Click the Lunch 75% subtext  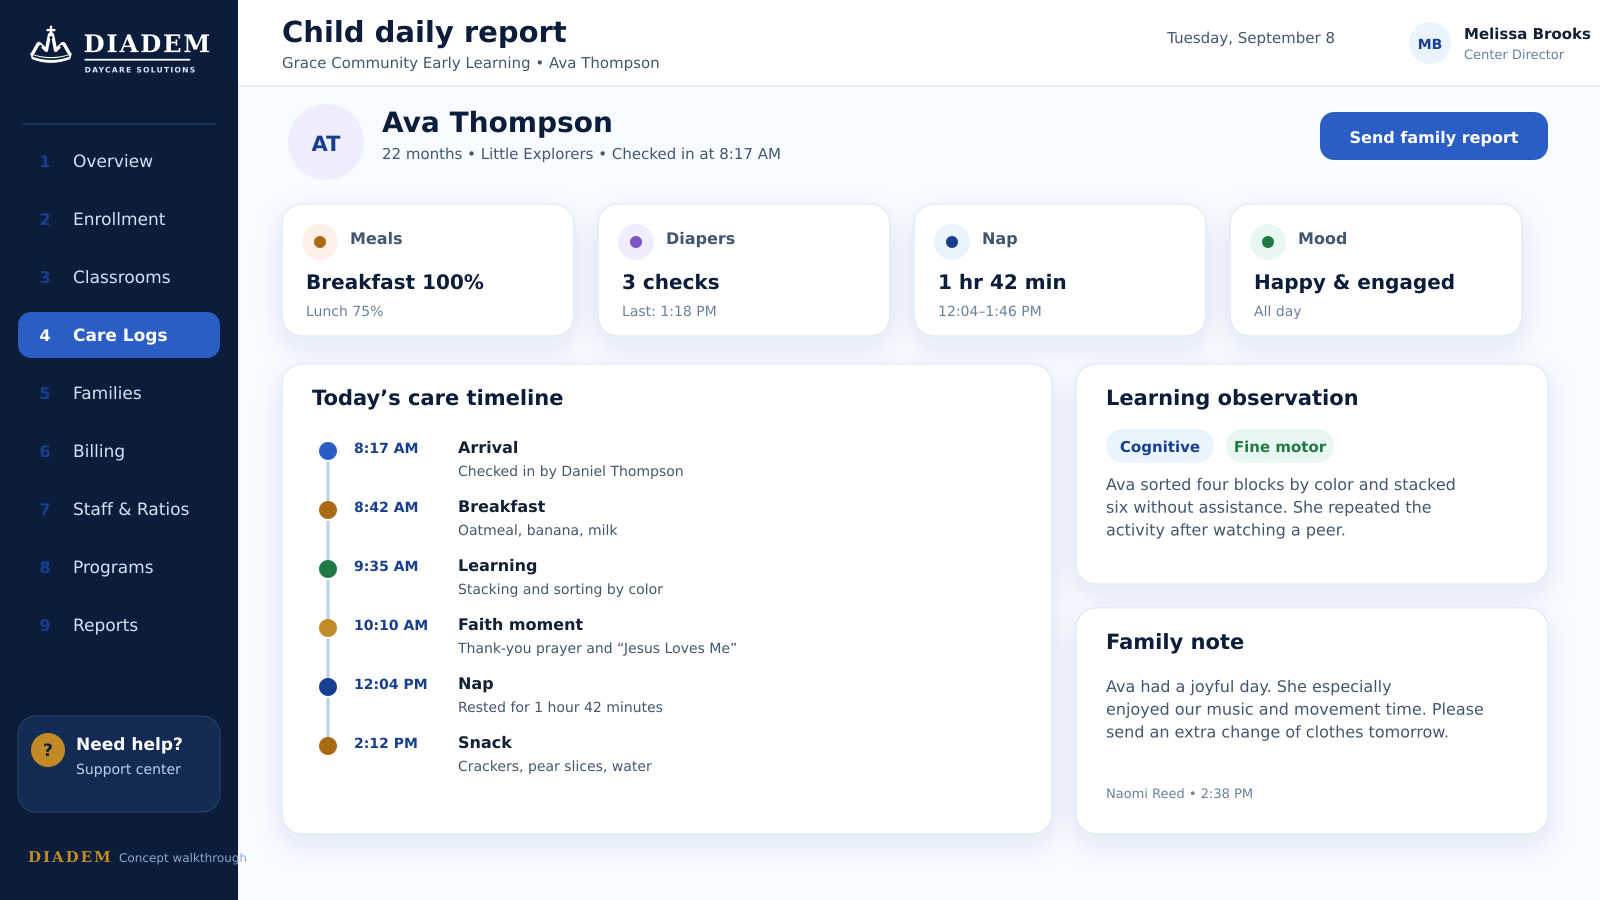[x=345, y=311]
